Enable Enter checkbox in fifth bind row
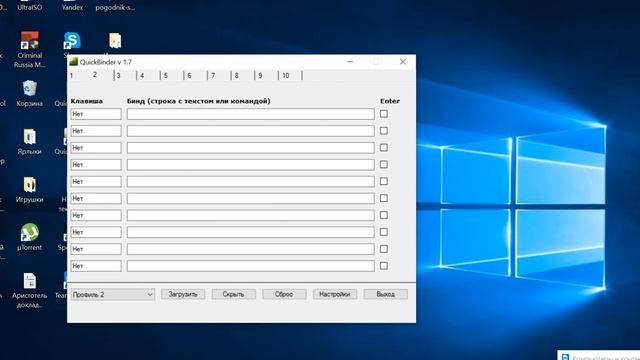Screen dimensions: 640x360 (x=384, y=181)
